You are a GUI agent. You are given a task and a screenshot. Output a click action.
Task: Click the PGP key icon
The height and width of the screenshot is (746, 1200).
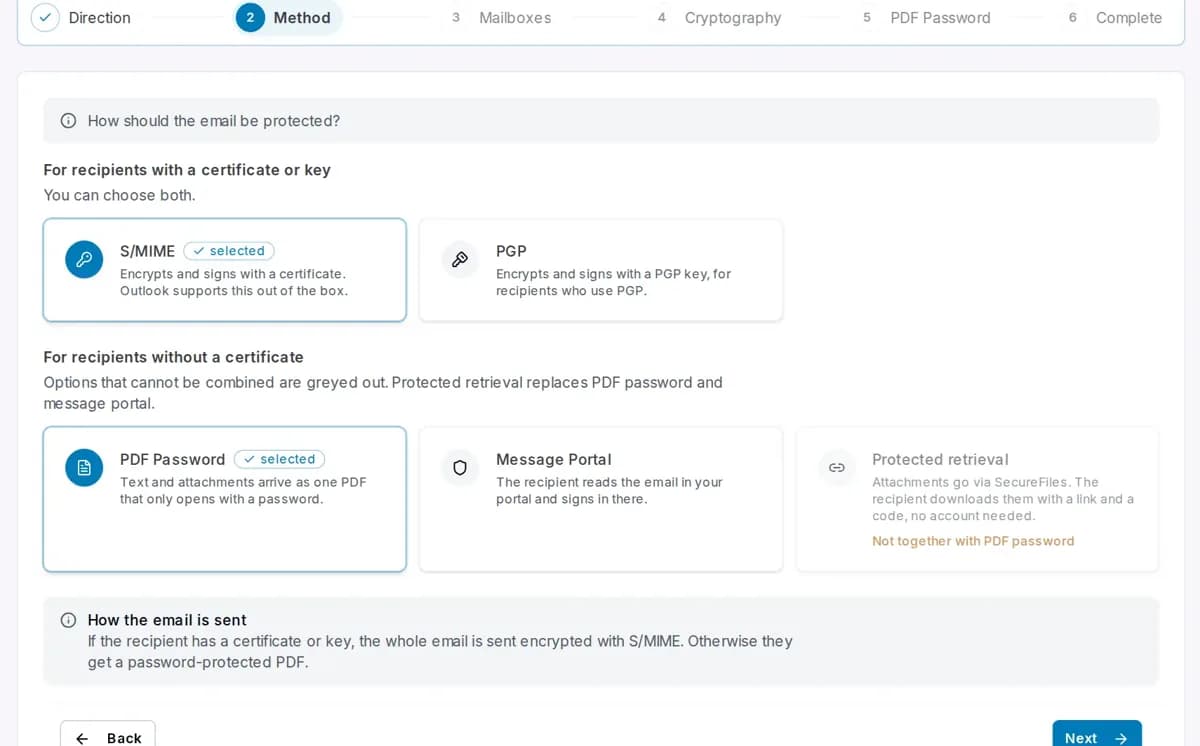point(460,259)
